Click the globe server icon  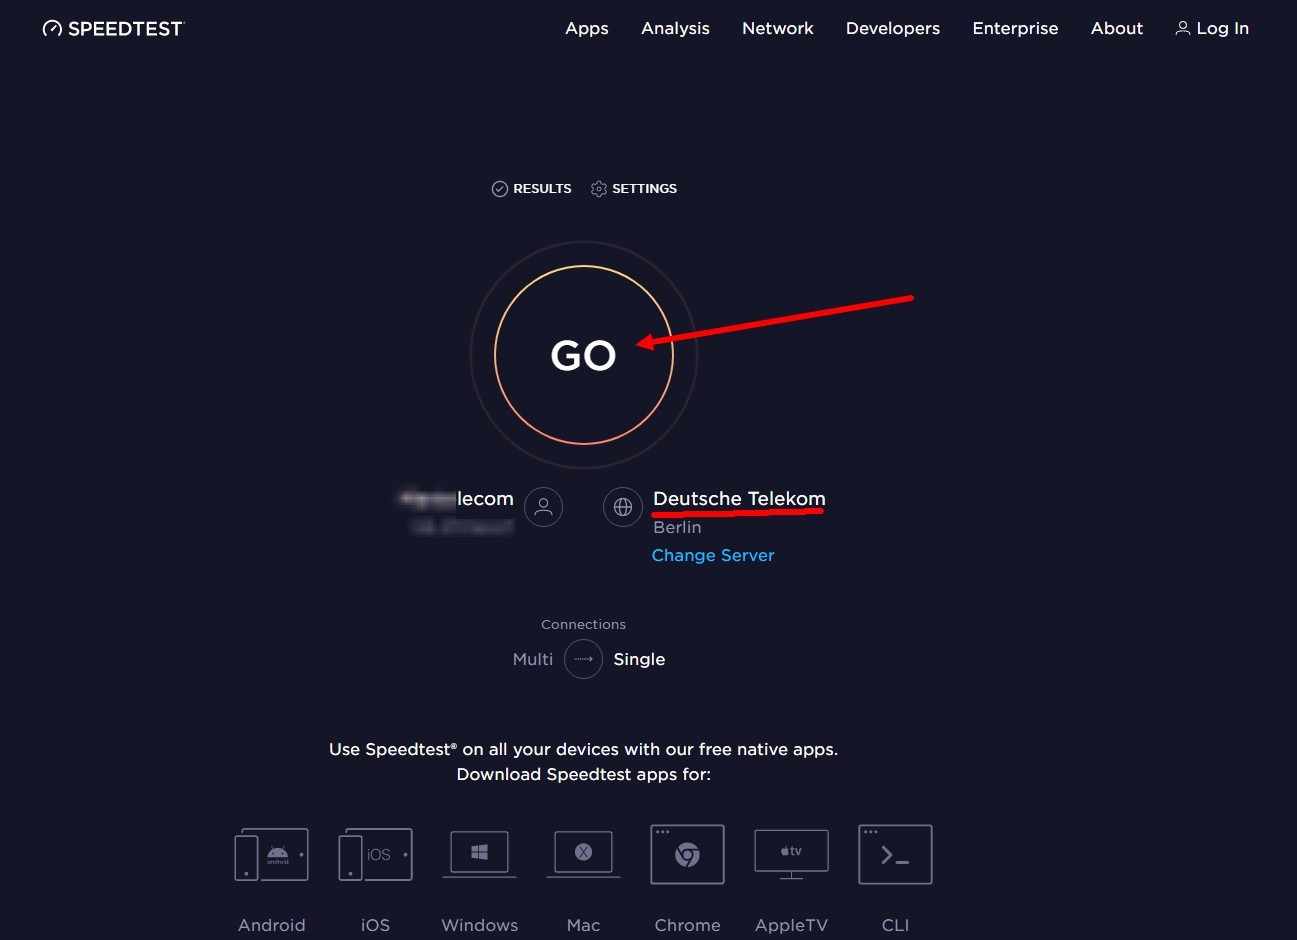(x=622, y=507)
